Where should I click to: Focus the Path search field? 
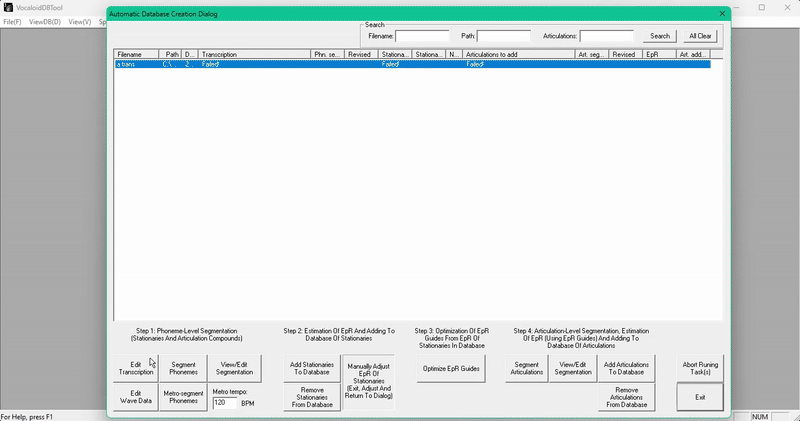point(504,36)
